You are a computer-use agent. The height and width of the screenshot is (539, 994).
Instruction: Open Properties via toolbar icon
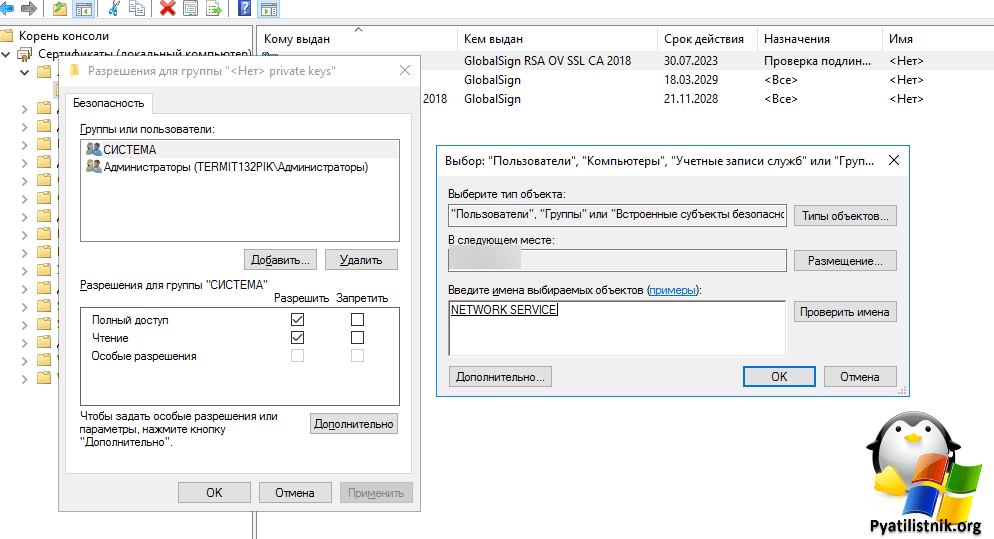pos(191,9)
